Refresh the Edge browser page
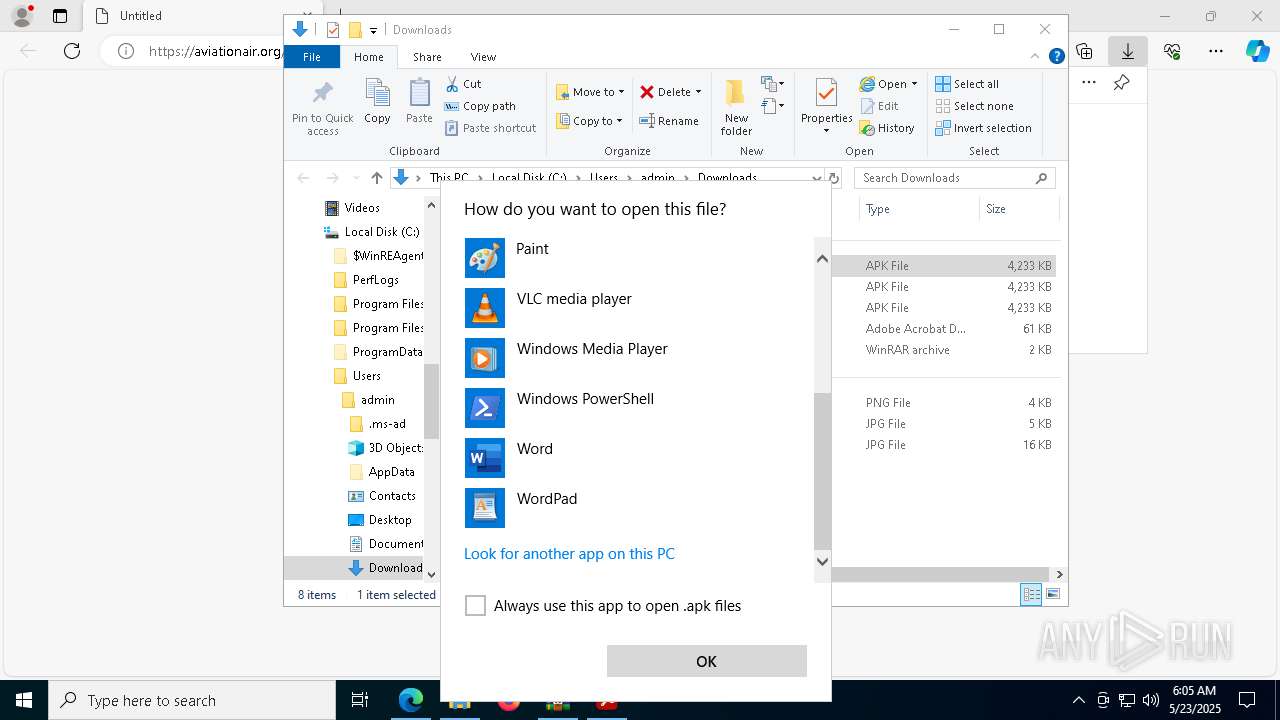 click(72, 51)
